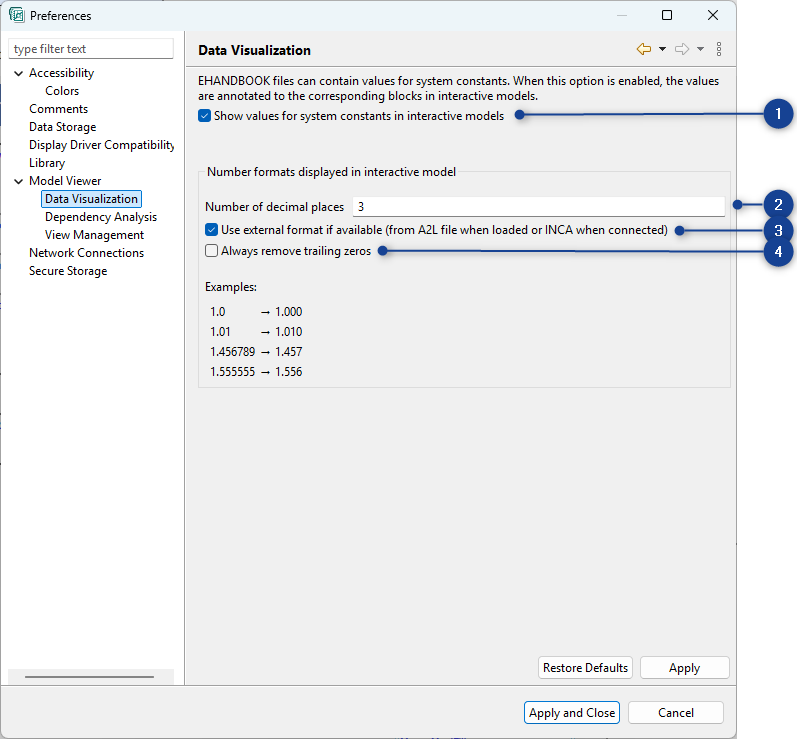Collapse the Model Viewer tree node
Image resolution: width=797 pixels, height=739 pixels.
19,181
